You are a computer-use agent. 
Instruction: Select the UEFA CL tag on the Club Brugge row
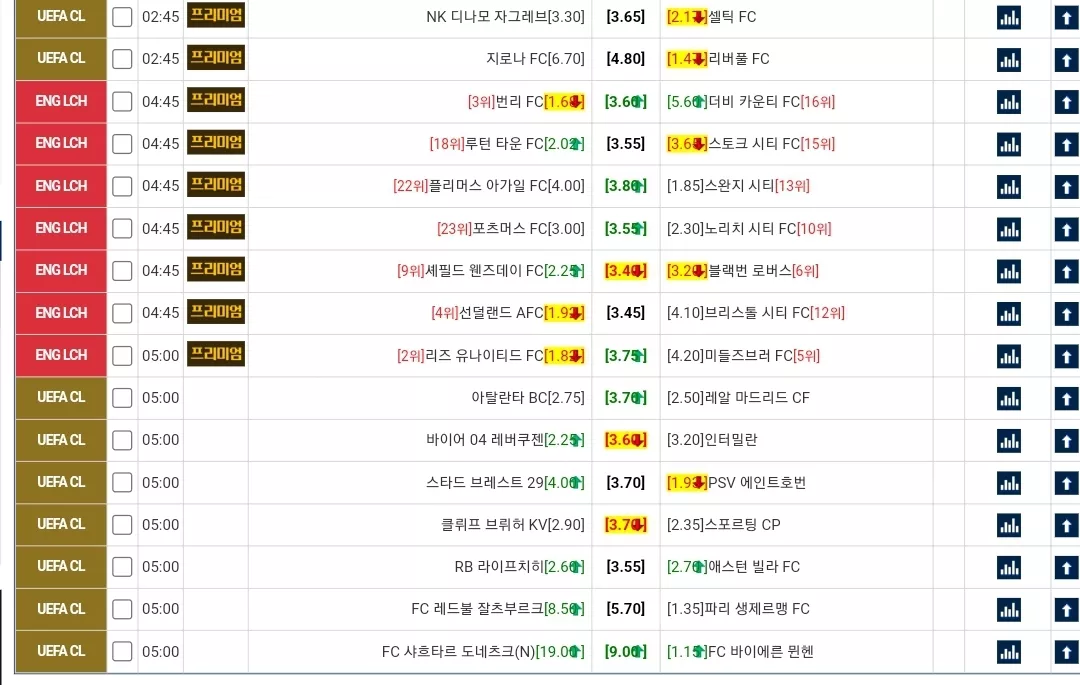coord(61,524)
